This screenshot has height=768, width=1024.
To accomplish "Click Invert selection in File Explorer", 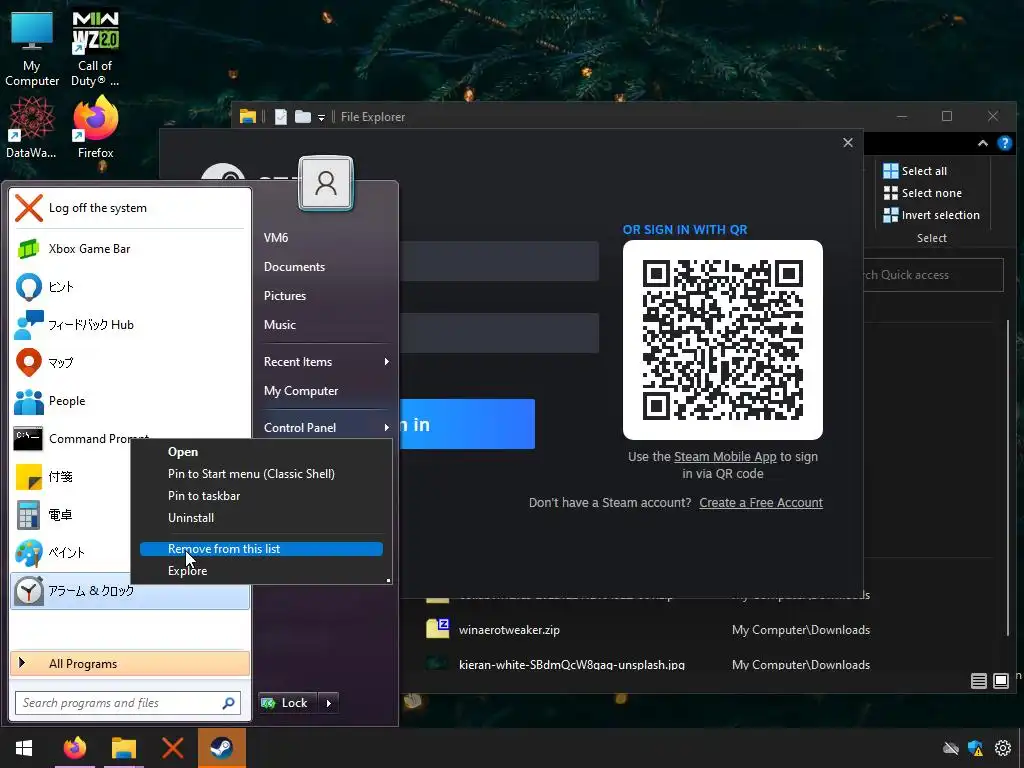I will 931,215.
